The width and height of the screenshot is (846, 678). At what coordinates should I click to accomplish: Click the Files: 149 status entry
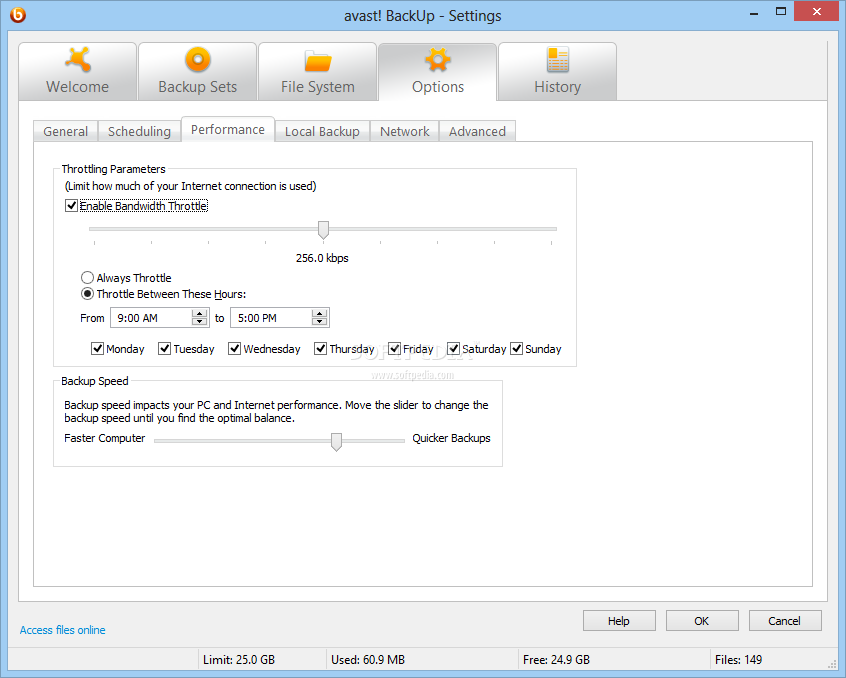point(739,660)
